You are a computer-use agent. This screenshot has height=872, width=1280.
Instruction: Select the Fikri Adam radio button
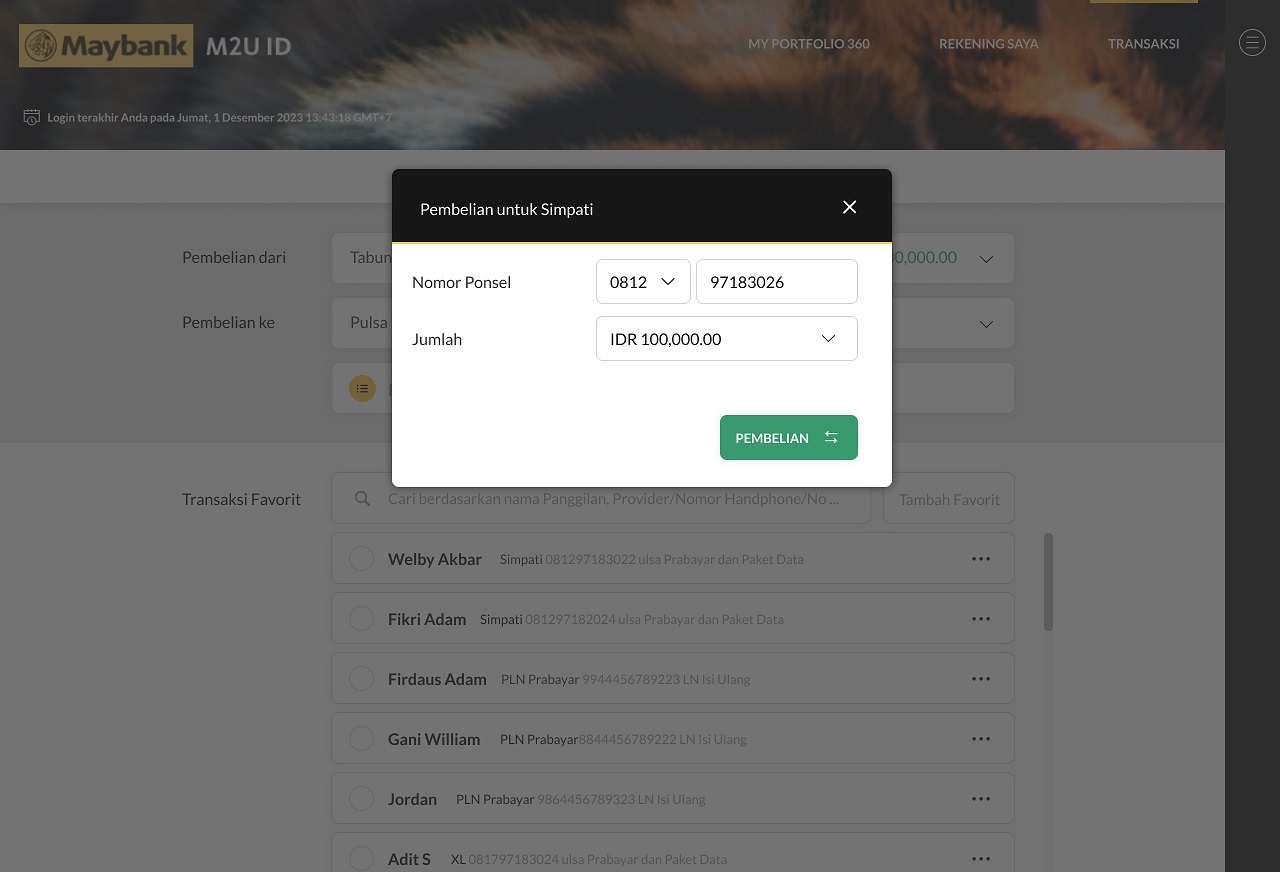point(361,619)
